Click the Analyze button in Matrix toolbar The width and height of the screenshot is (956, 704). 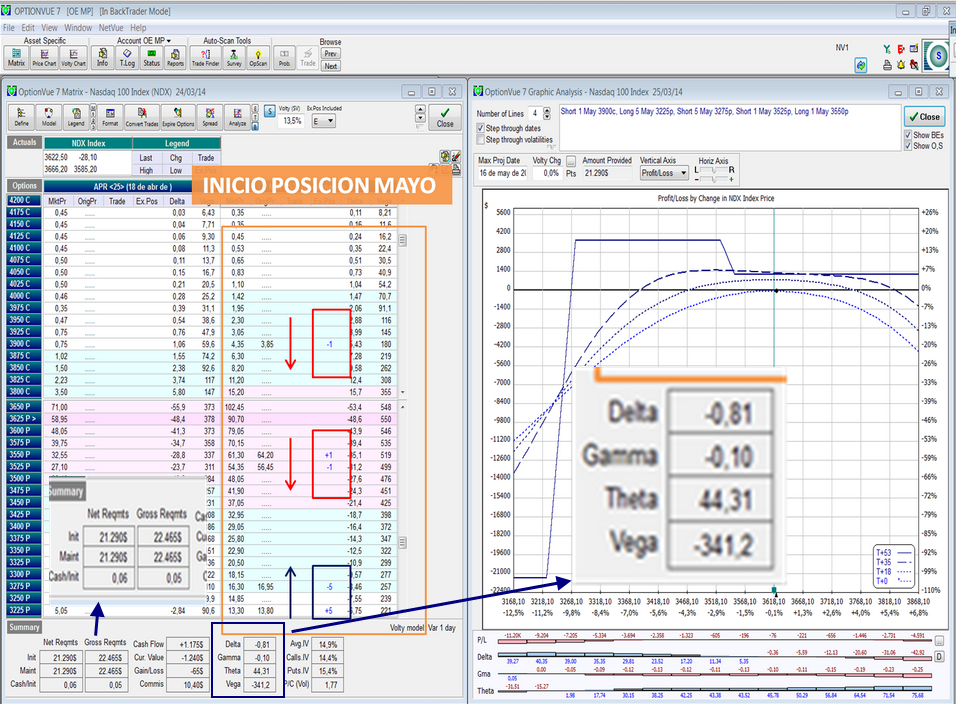point(237,116)
